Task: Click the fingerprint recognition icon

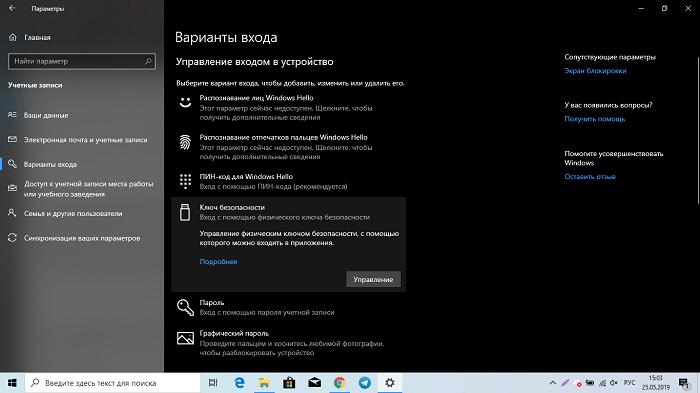Action: click(185, 142)
